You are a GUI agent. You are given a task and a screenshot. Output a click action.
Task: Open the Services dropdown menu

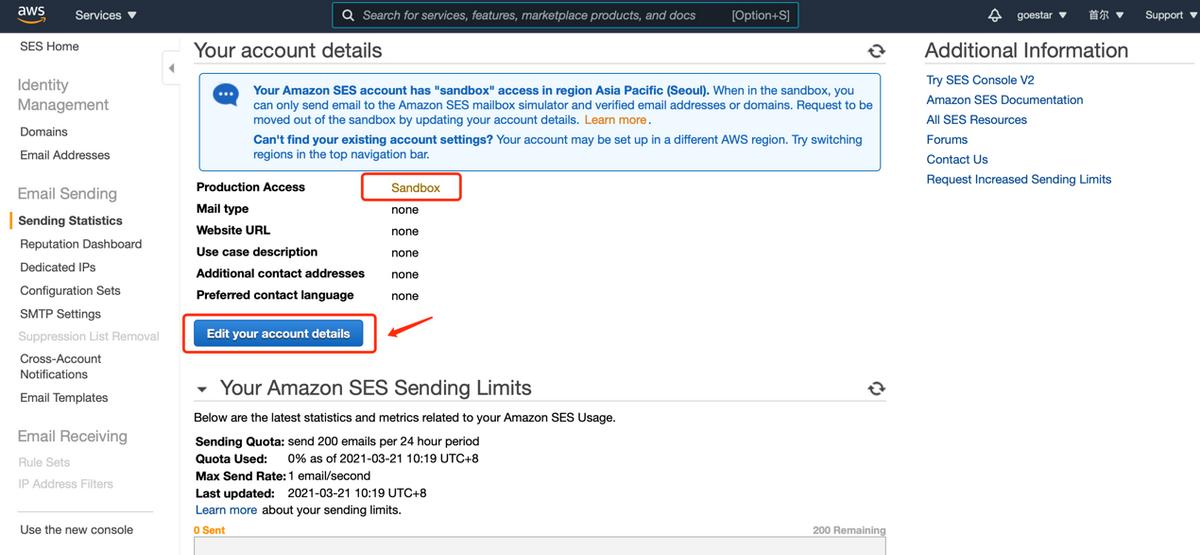(x=106, y=15)
